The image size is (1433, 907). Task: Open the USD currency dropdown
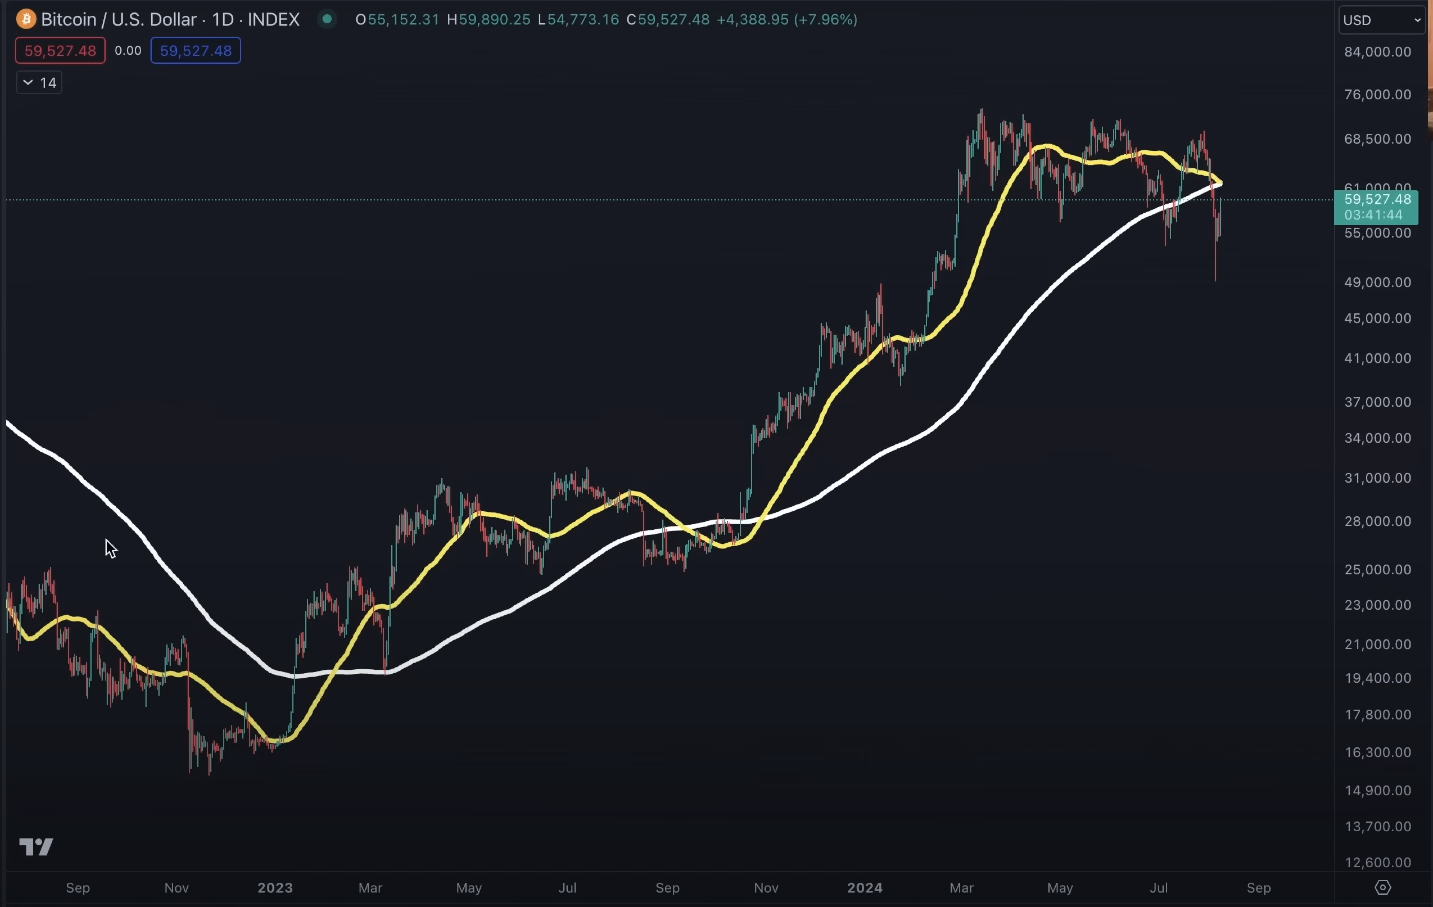(1382, 20)
